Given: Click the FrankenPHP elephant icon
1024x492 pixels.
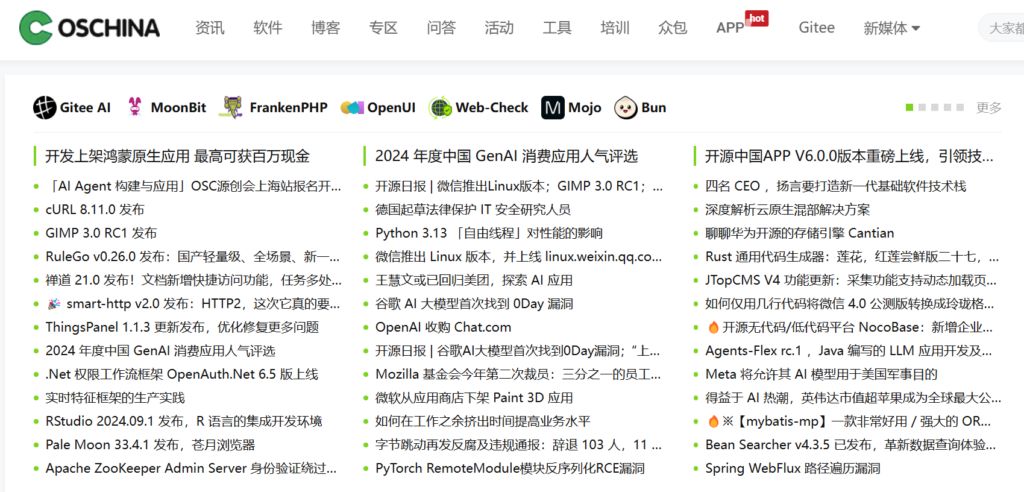Looking at the screenshot, I should tap(232, 107).
